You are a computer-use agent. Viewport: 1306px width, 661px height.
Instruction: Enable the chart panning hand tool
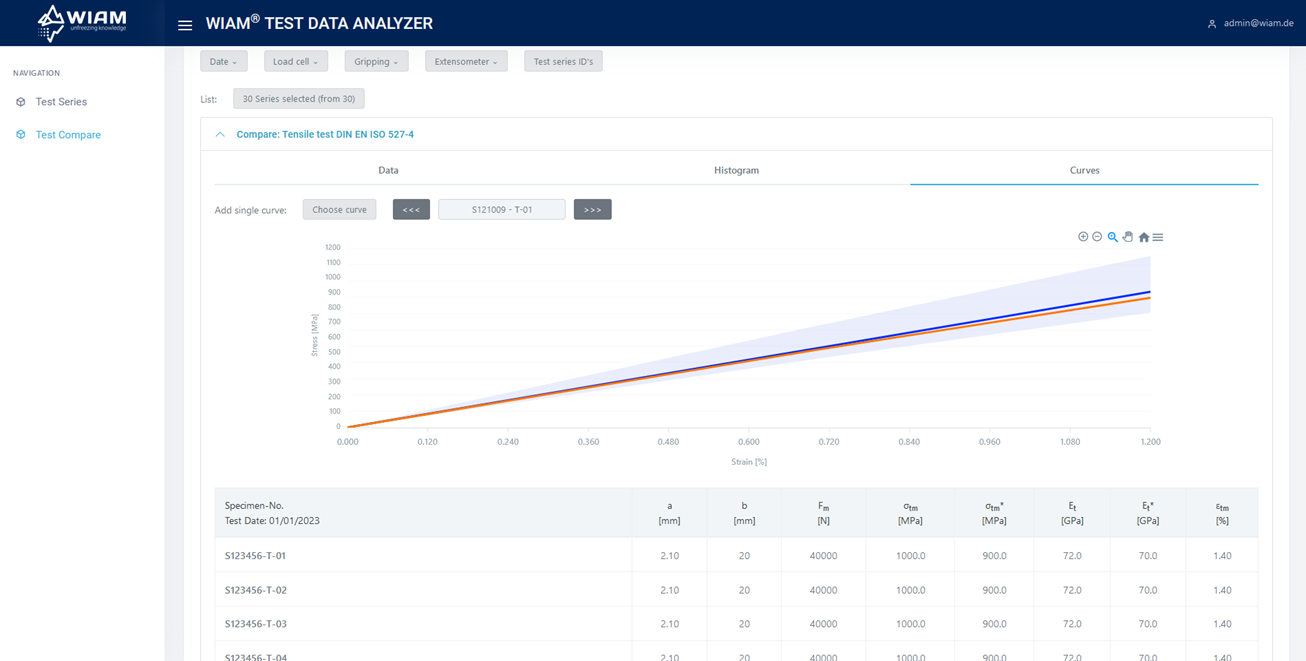pyautogui.click(x=1128, y=237)
